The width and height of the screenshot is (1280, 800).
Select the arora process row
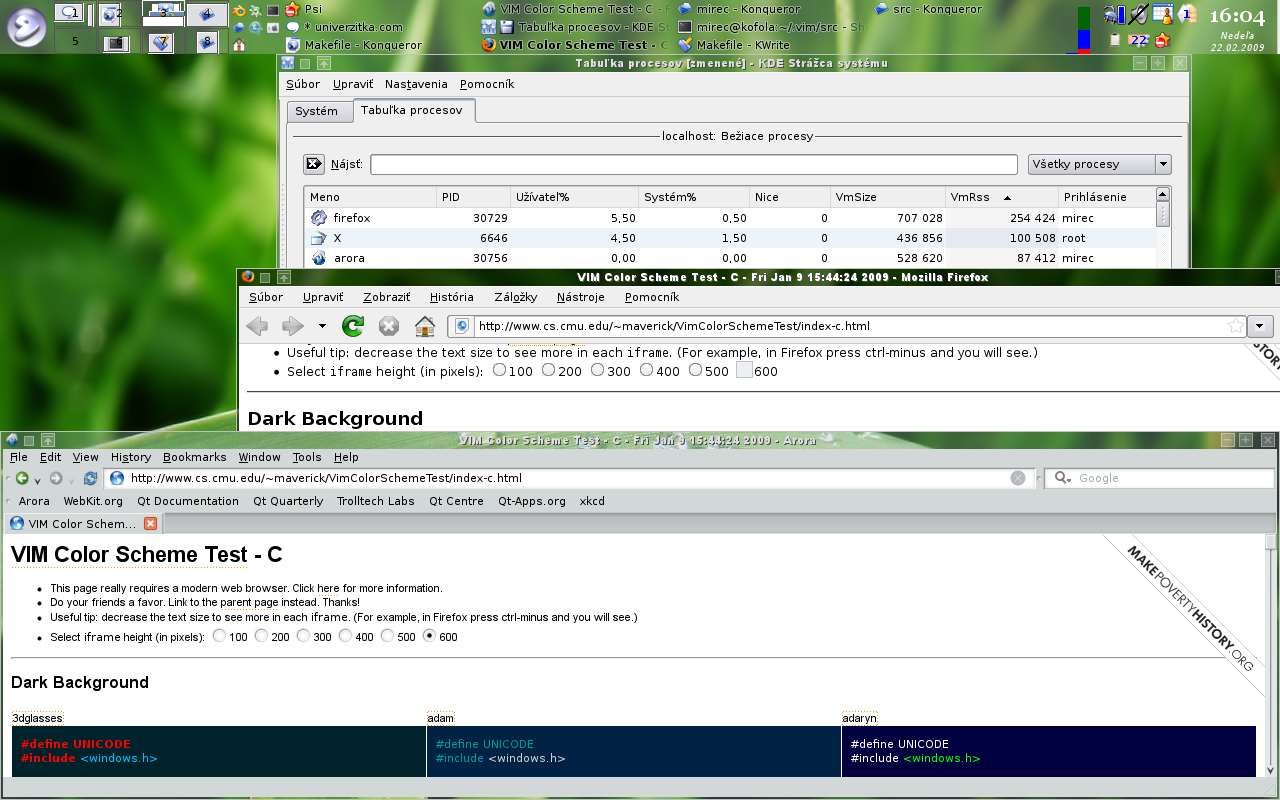[x=730, y=258]
